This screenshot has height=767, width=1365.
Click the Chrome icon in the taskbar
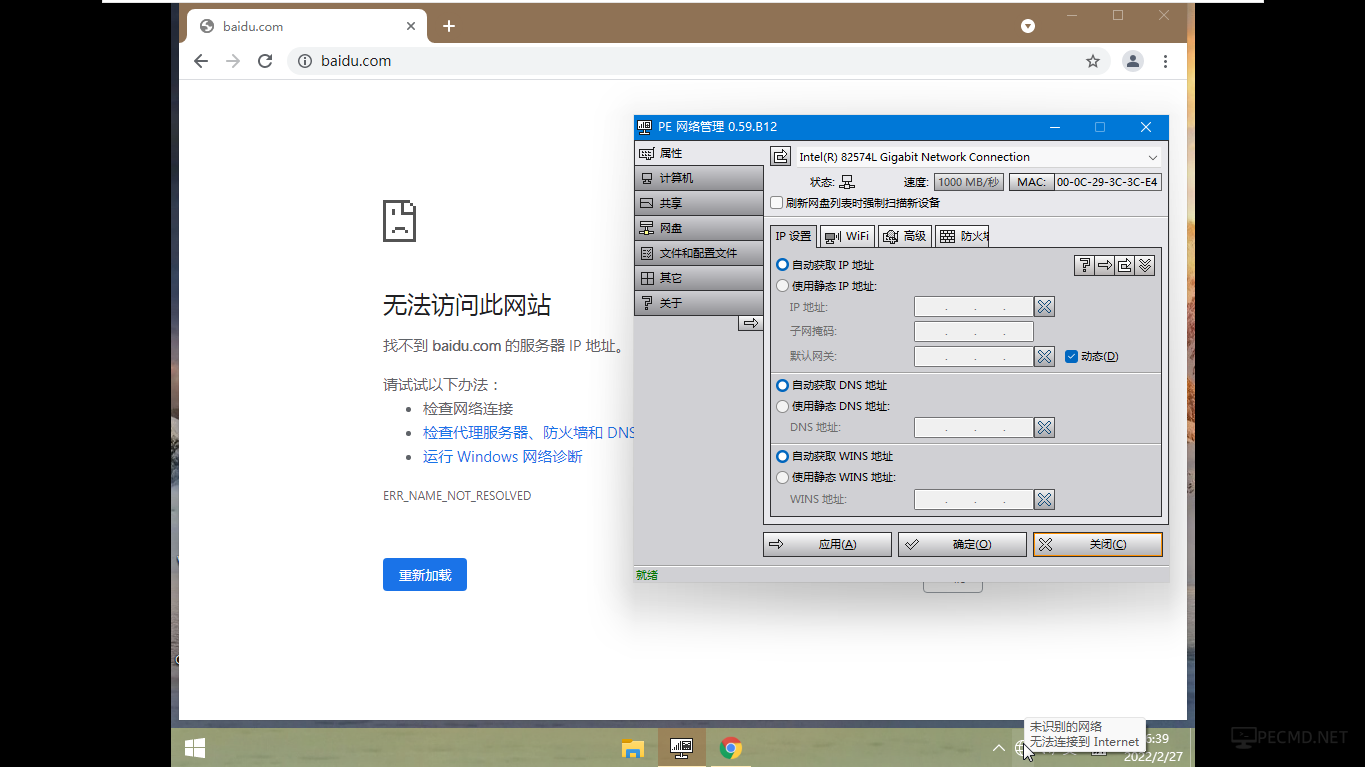731,748
